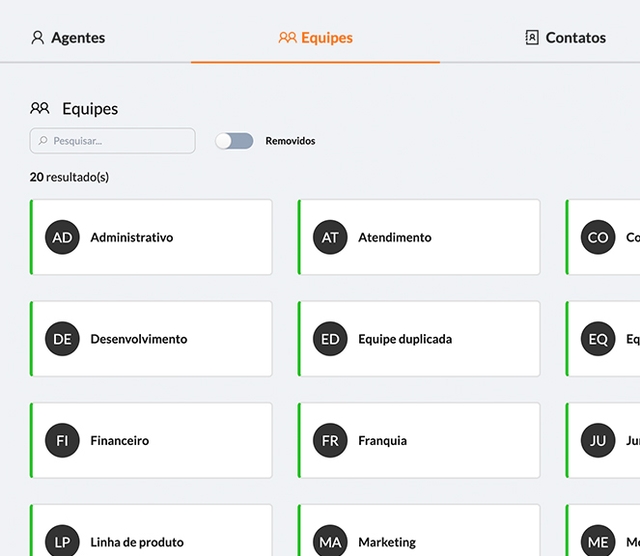This screenshot has width=640, height=556.
Task: Click the CO team avatar icon
Action: click(x=598, y=237)
